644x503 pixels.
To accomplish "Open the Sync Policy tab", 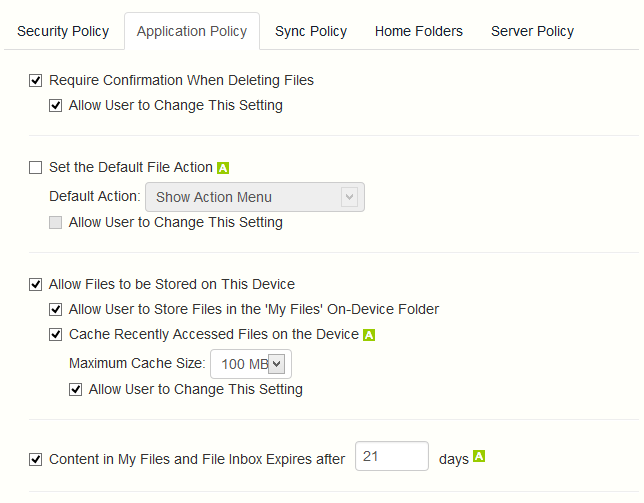I will pyautogui.click(x=311, y=31).
